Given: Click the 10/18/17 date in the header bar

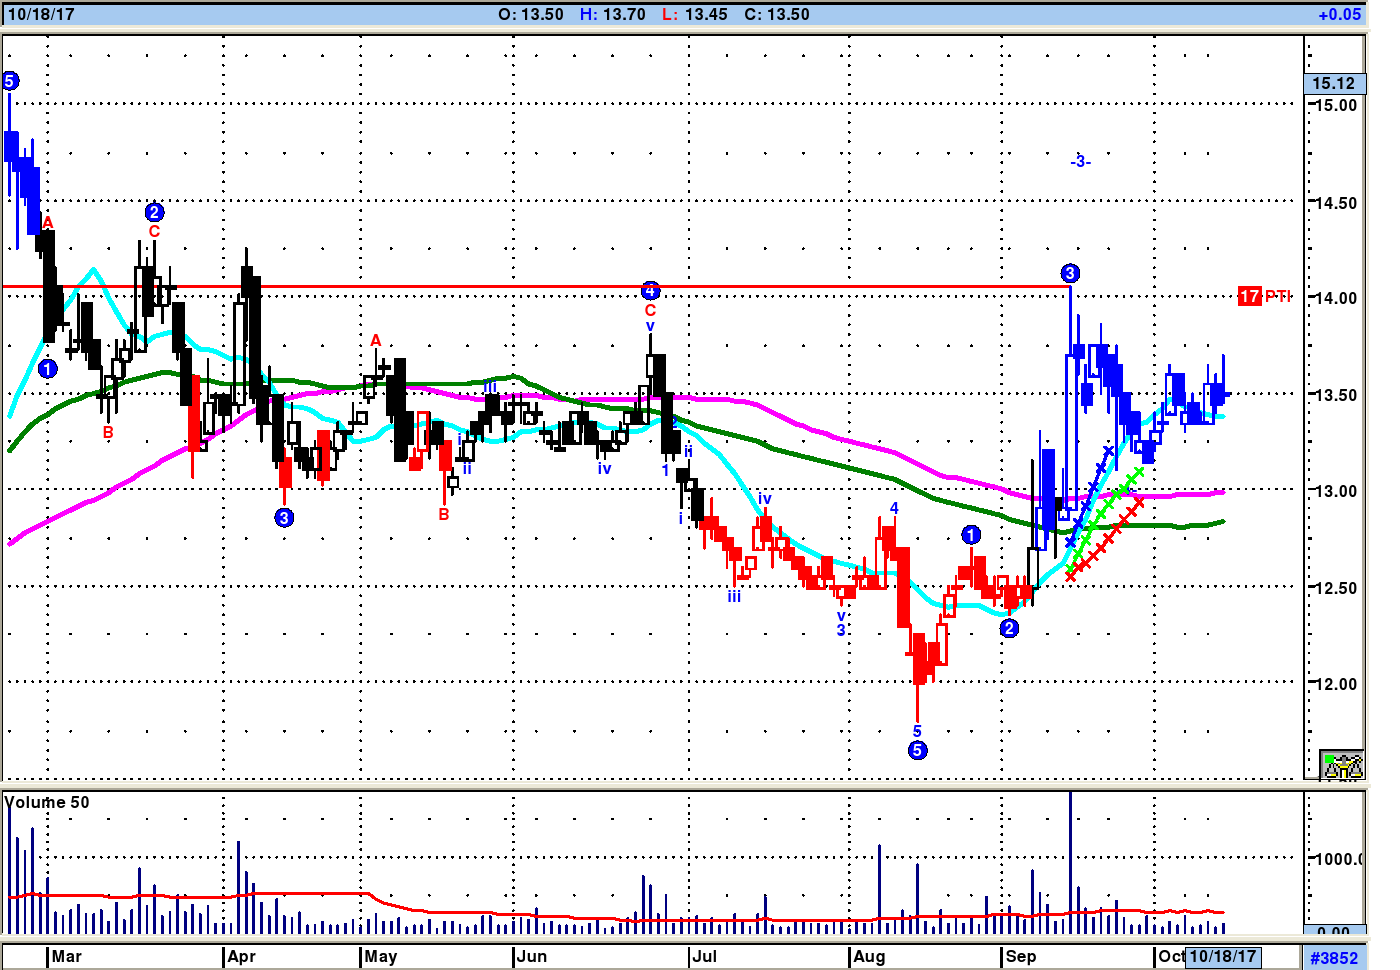Looking at the screenshot, I should 40,14.
